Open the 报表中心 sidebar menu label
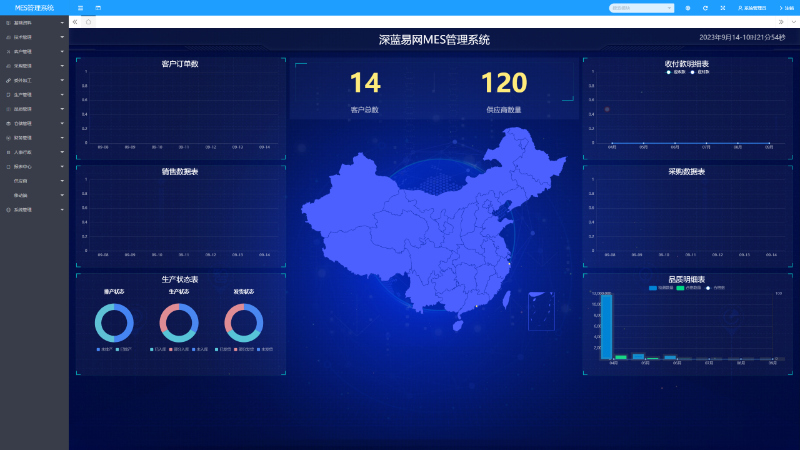Image resolution: width=800 pixels, height=450 pixels. (22, 167)
